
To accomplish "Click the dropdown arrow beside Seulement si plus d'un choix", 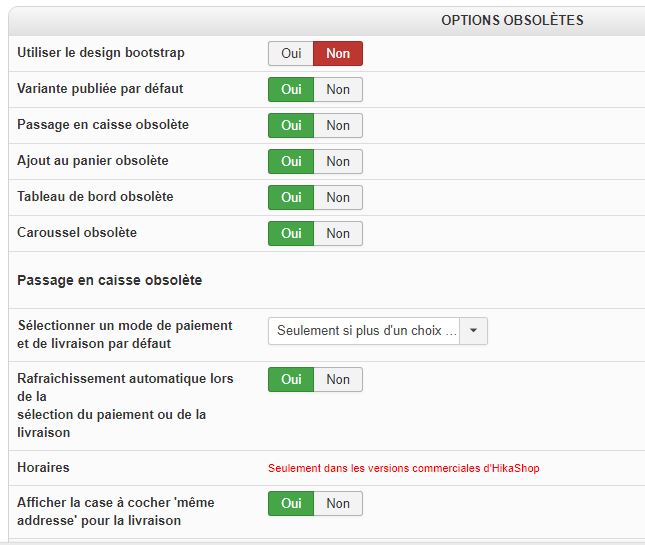I will (474, 331).
